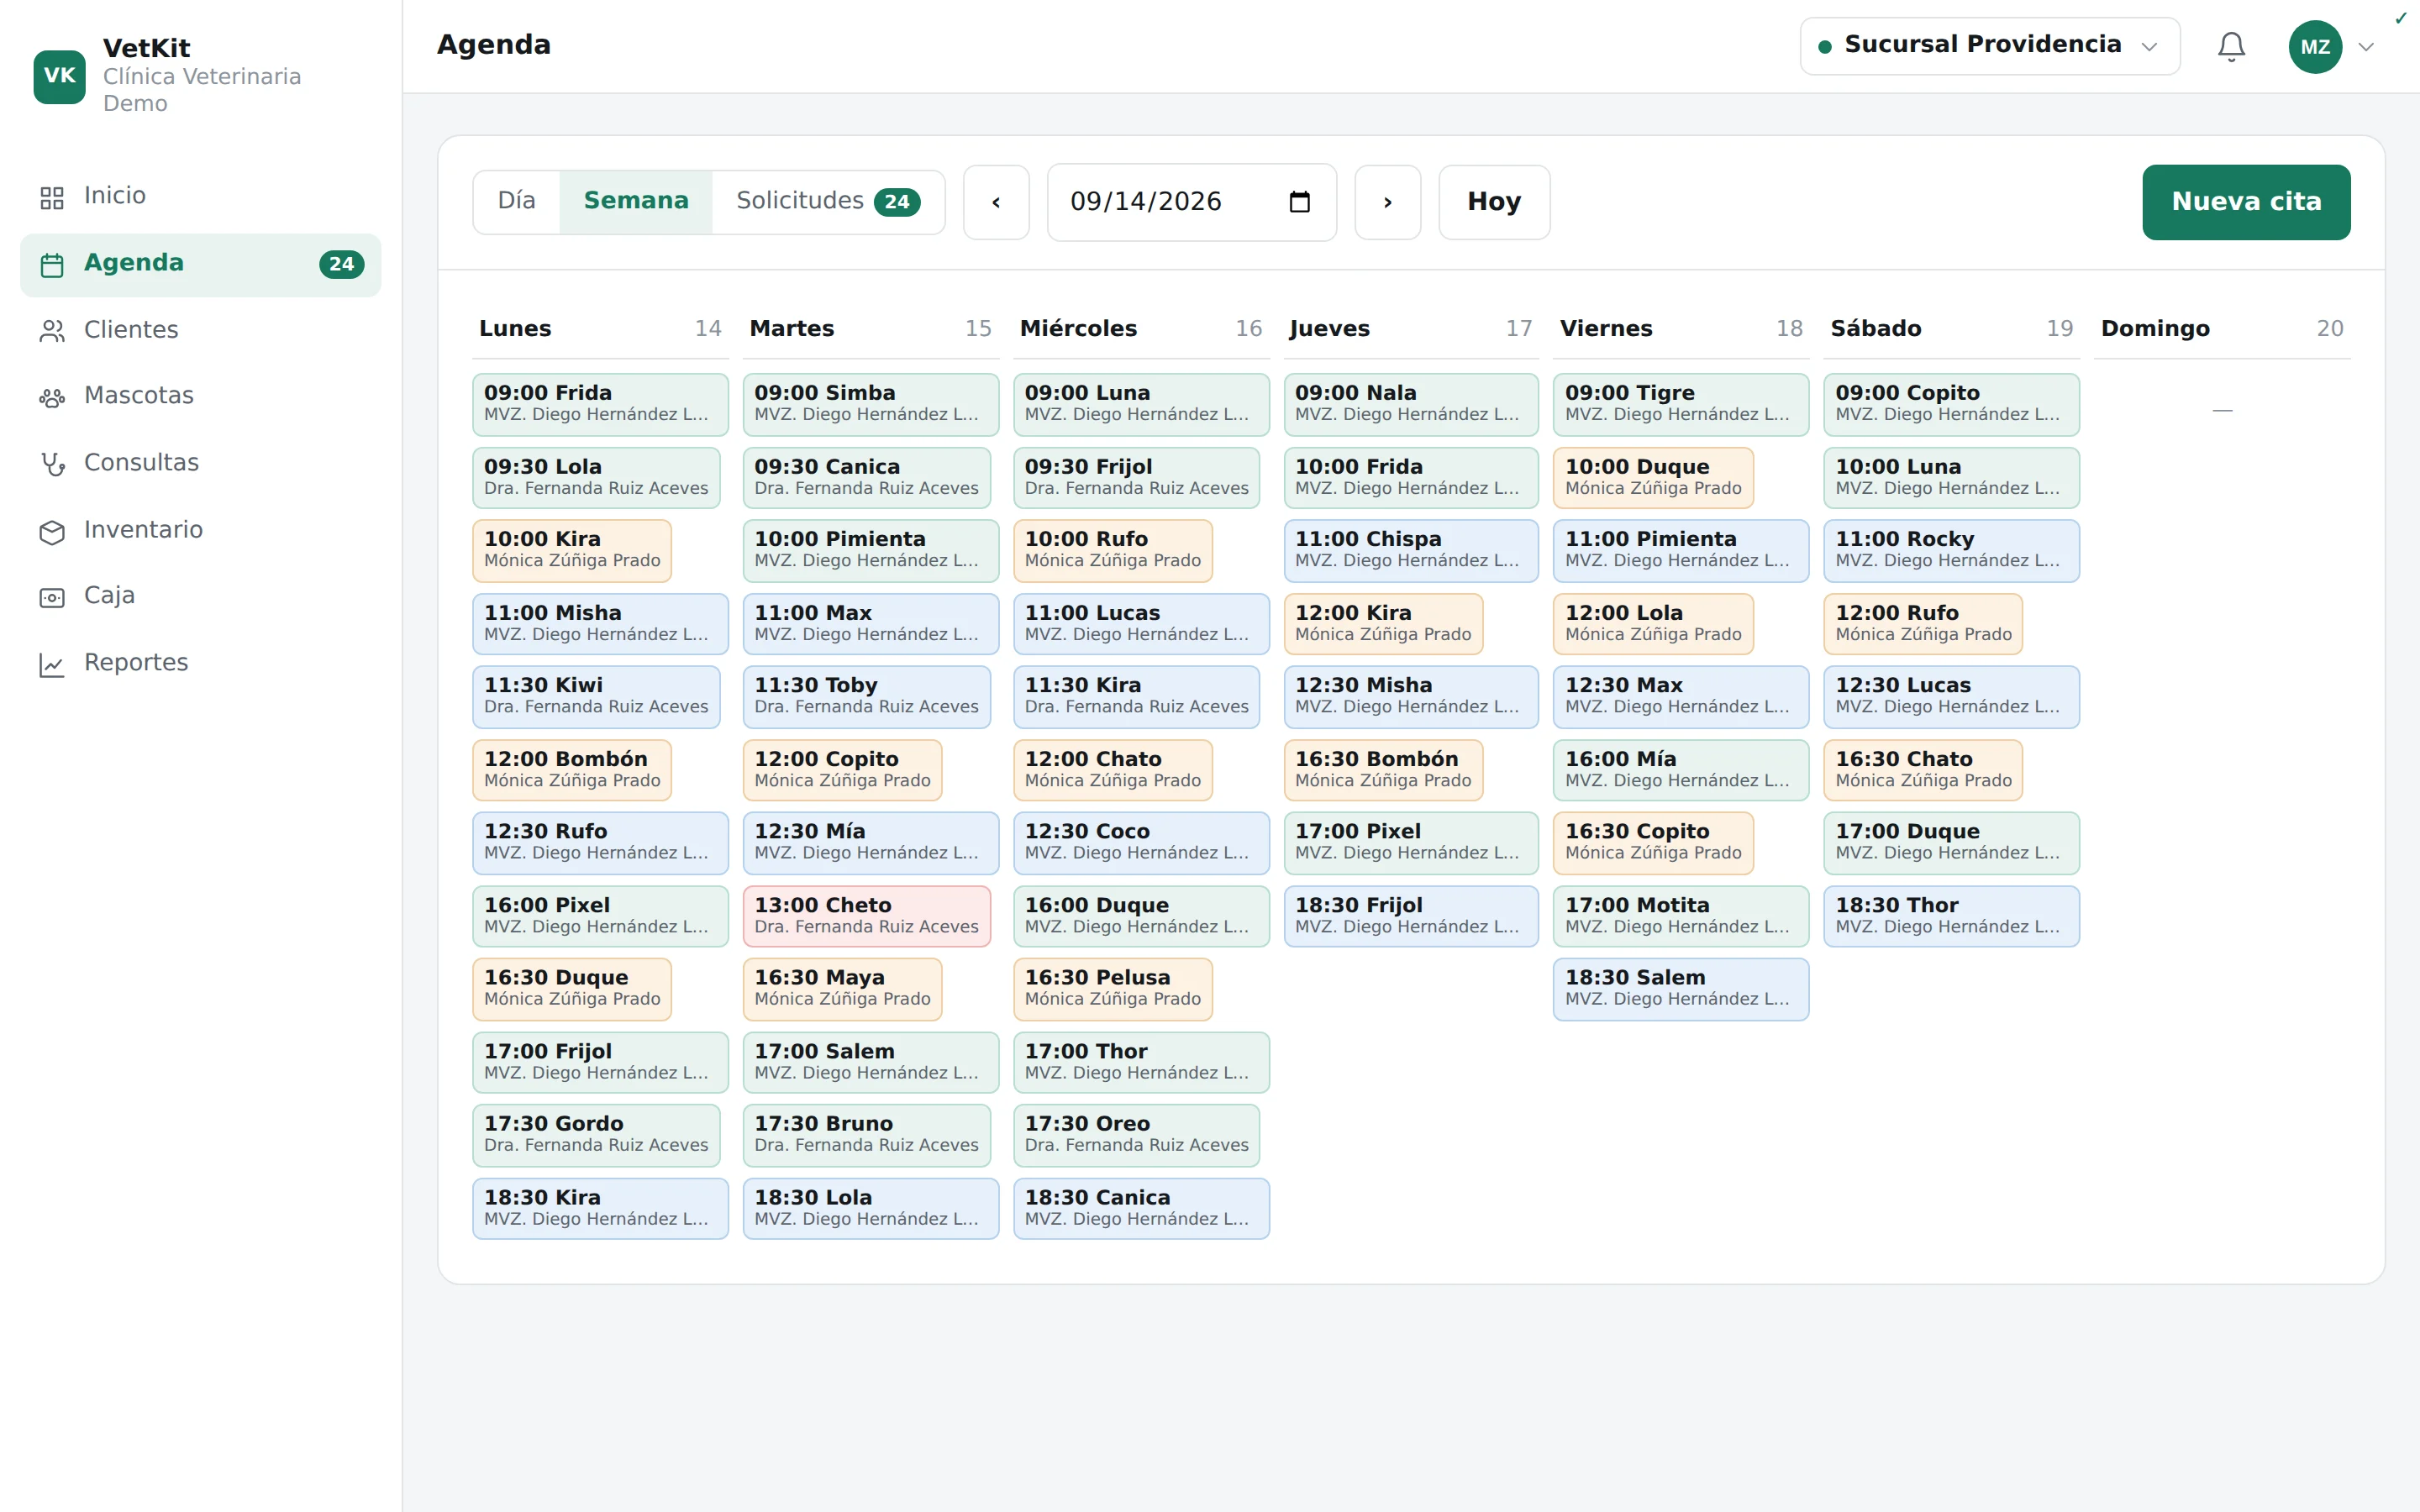
Task: Click the Inicio grid icon
Action: coord(52,197)
